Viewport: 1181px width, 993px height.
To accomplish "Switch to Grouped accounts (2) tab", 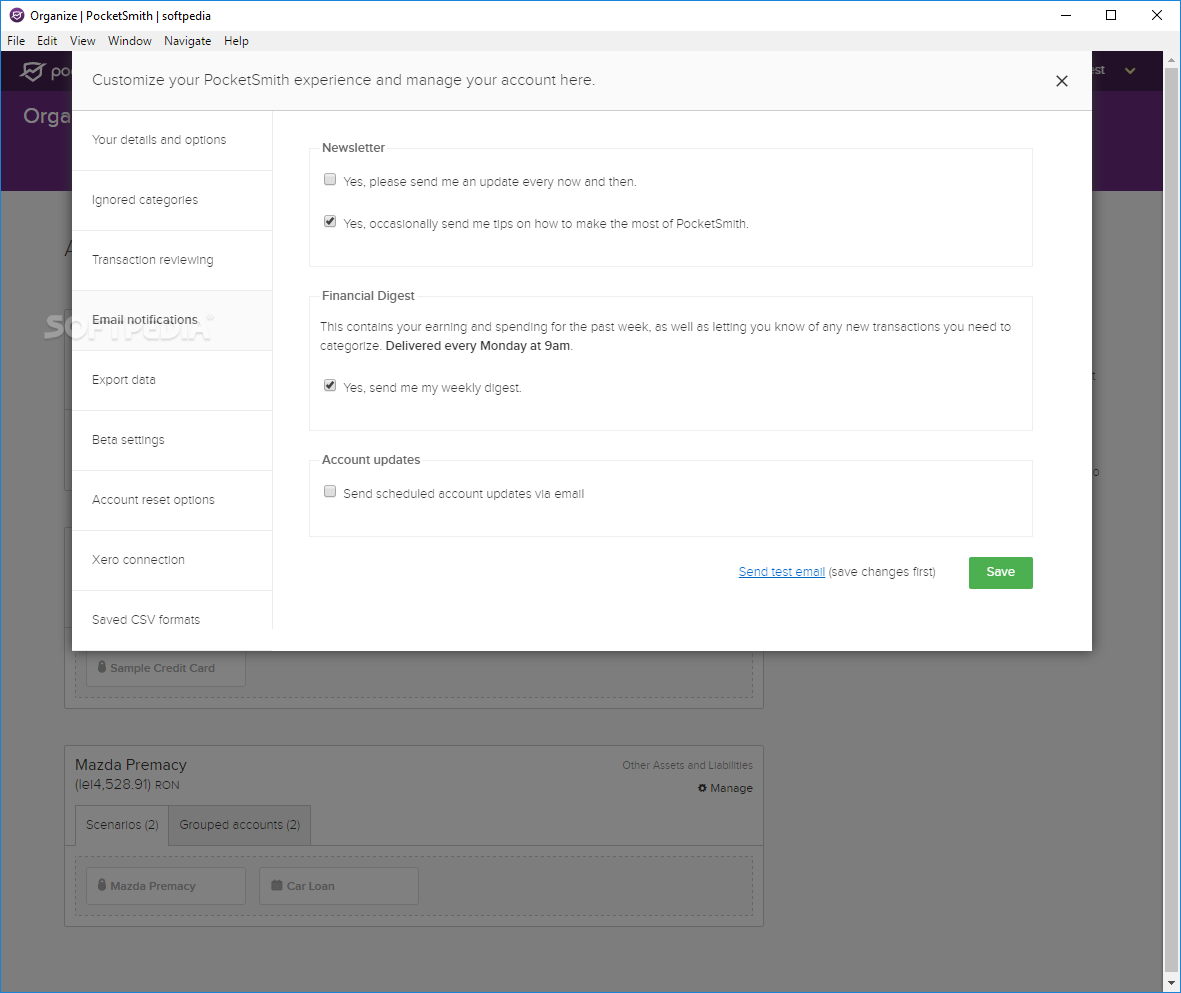I will tap(240, 825).
